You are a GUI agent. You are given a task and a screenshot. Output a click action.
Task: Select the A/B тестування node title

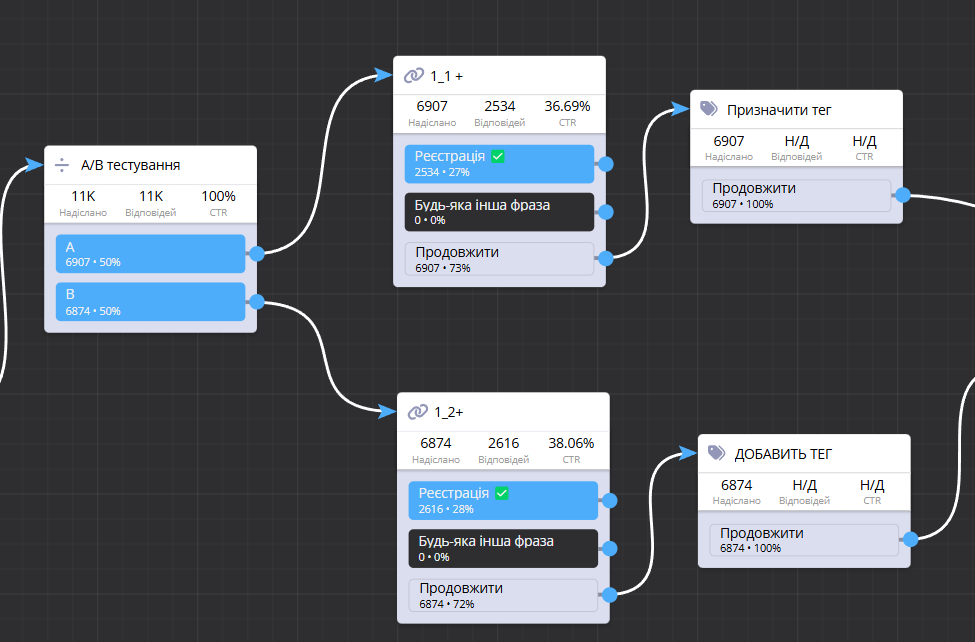130,165
